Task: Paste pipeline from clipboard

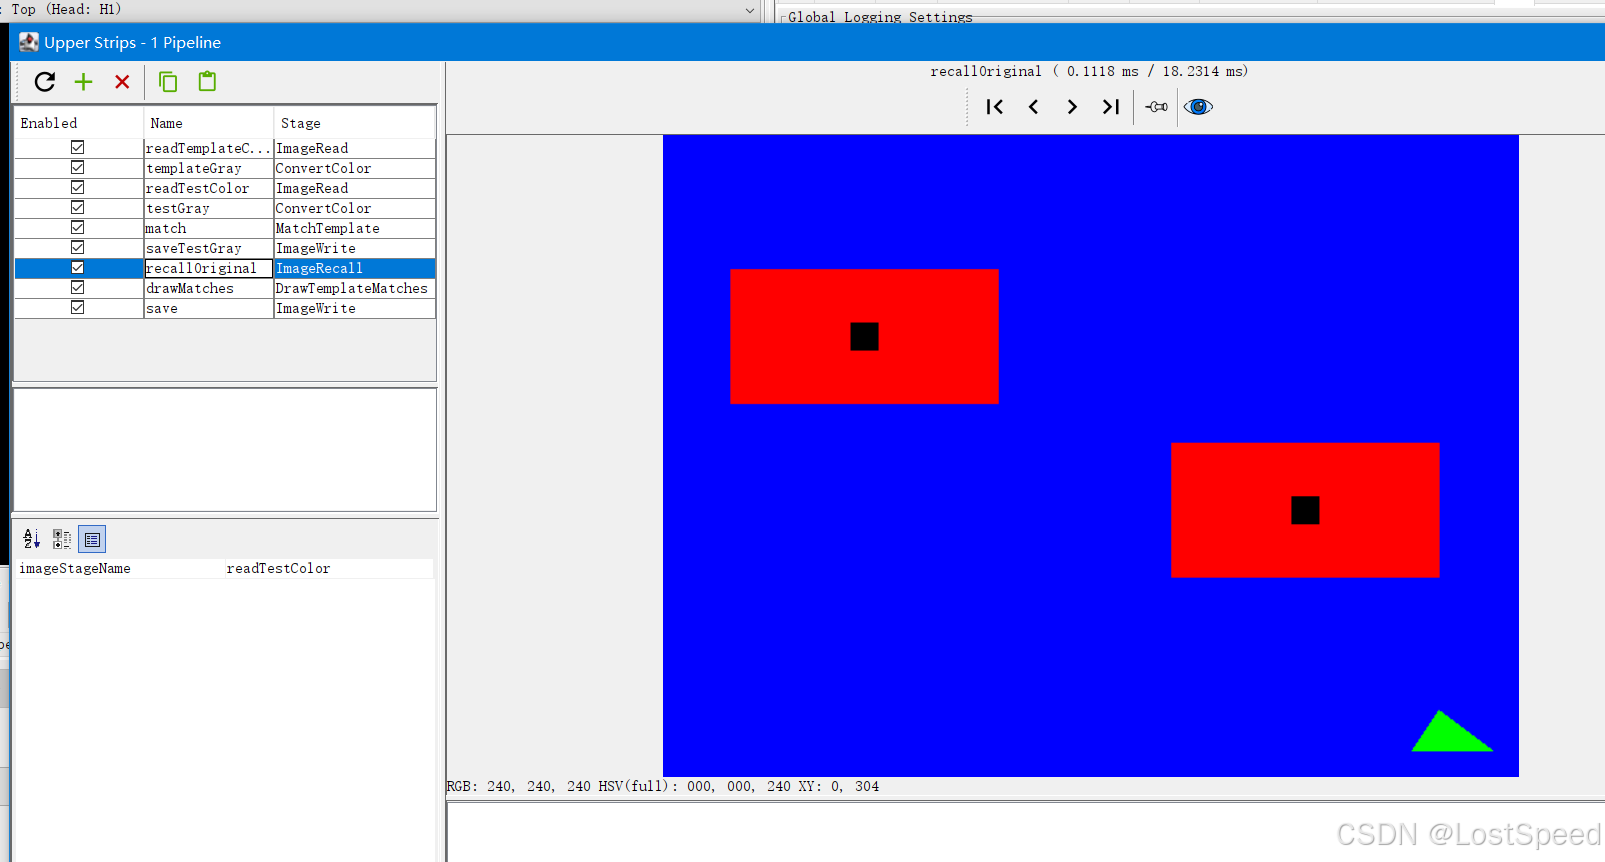Action: pos(207,82)
